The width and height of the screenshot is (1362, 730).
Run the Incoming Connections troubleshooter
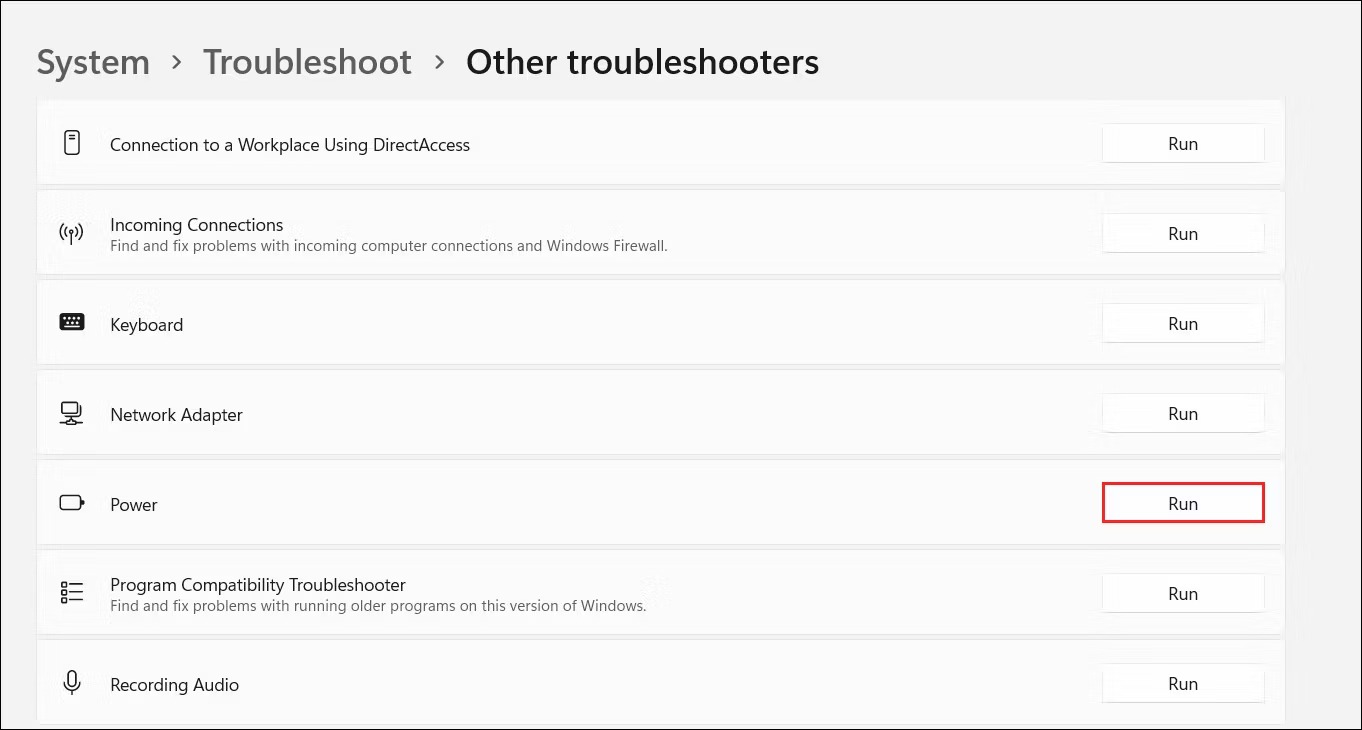tap(1183, 234)
